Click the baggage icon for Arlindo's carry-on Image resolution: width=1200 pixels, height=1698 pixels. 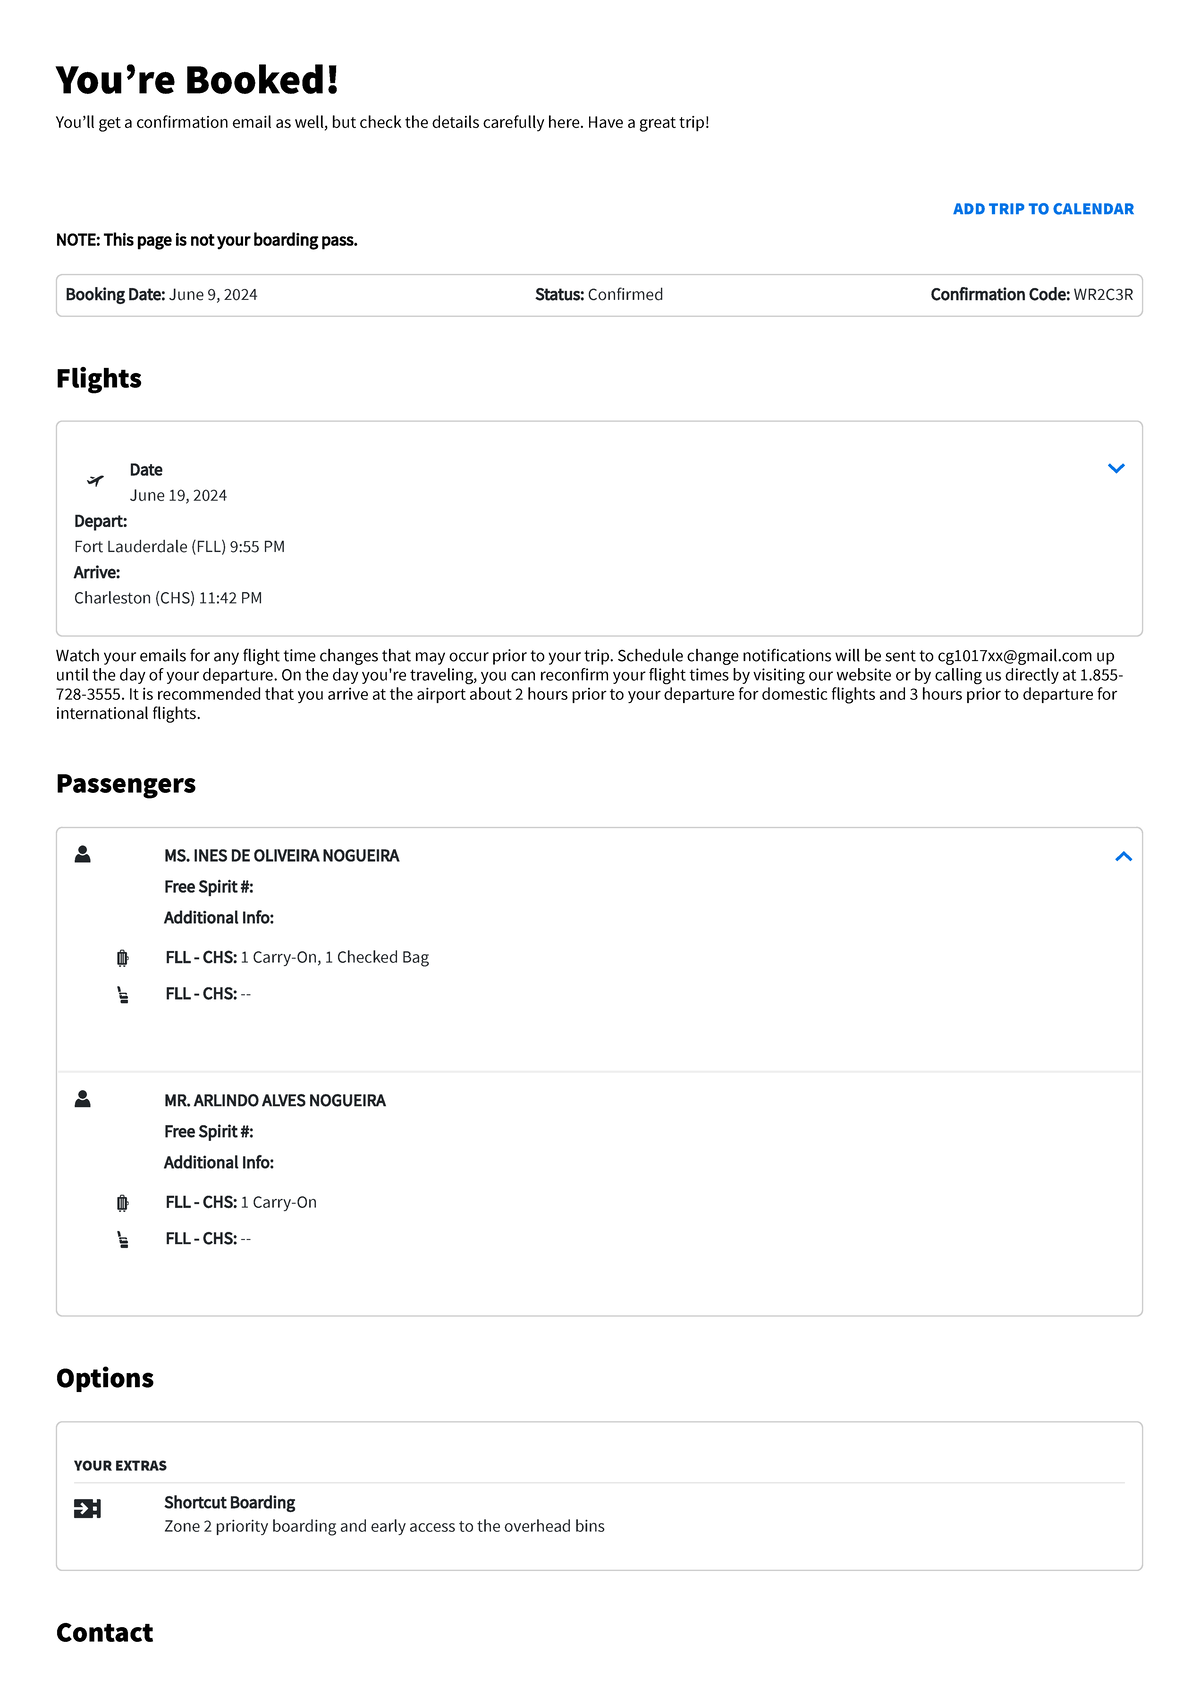pyautogui.click(x=122, y=1202)
